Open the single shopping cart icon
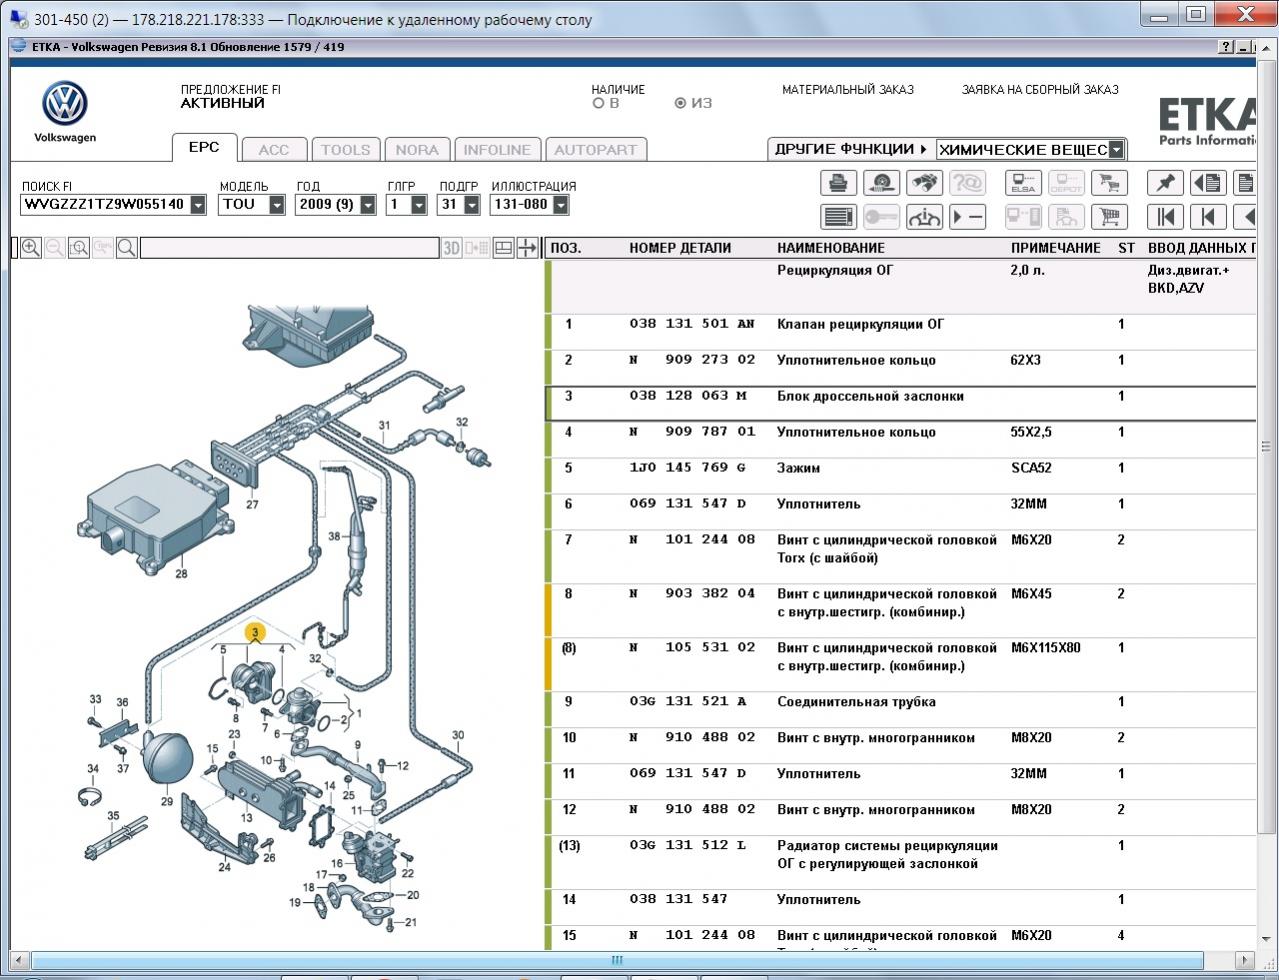This screenshot has width=1279, height=980. [x=1109, y=216]
